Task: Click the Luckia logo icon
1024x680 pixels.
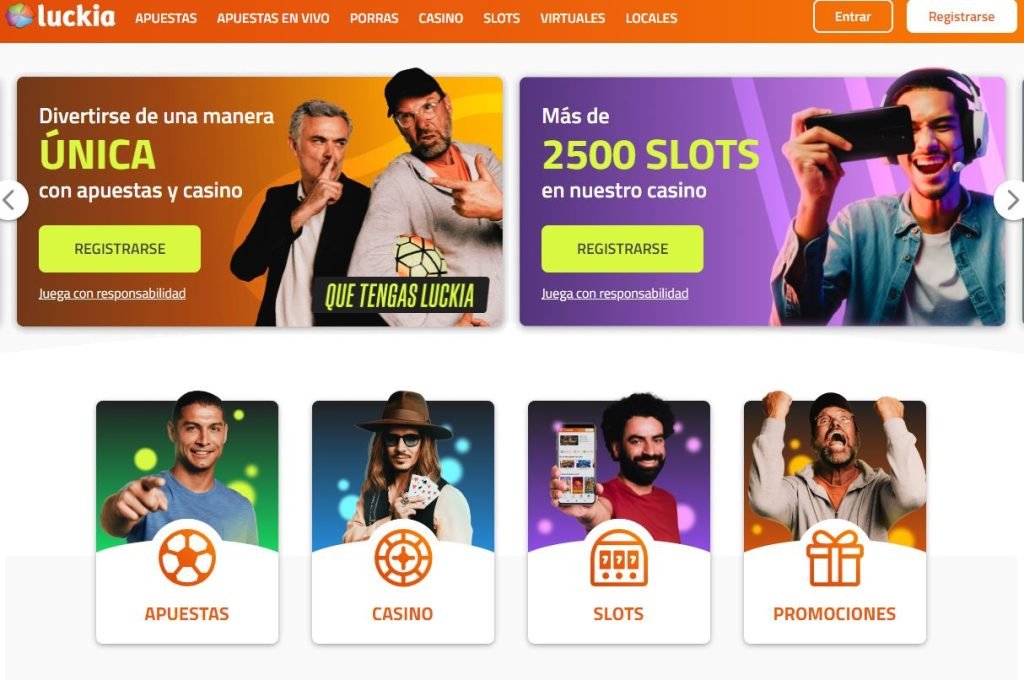Action: pos(20,16)
